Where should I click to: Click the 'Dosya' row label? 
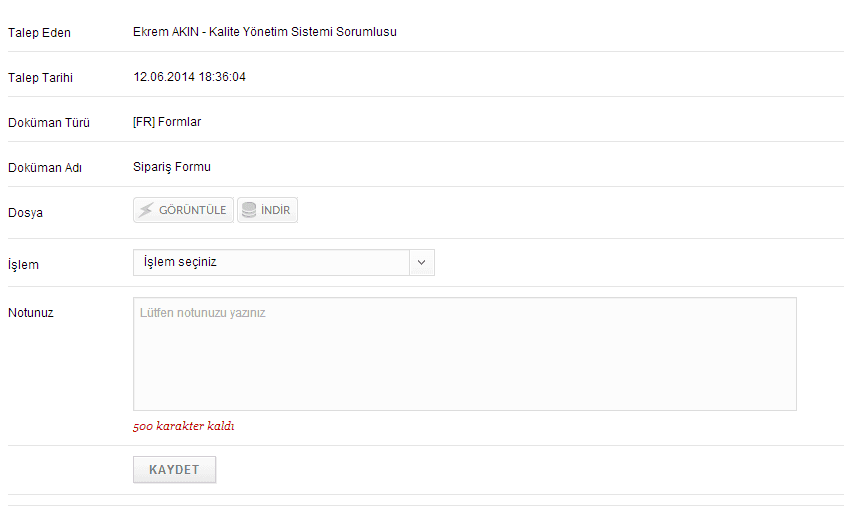point(25,213)
